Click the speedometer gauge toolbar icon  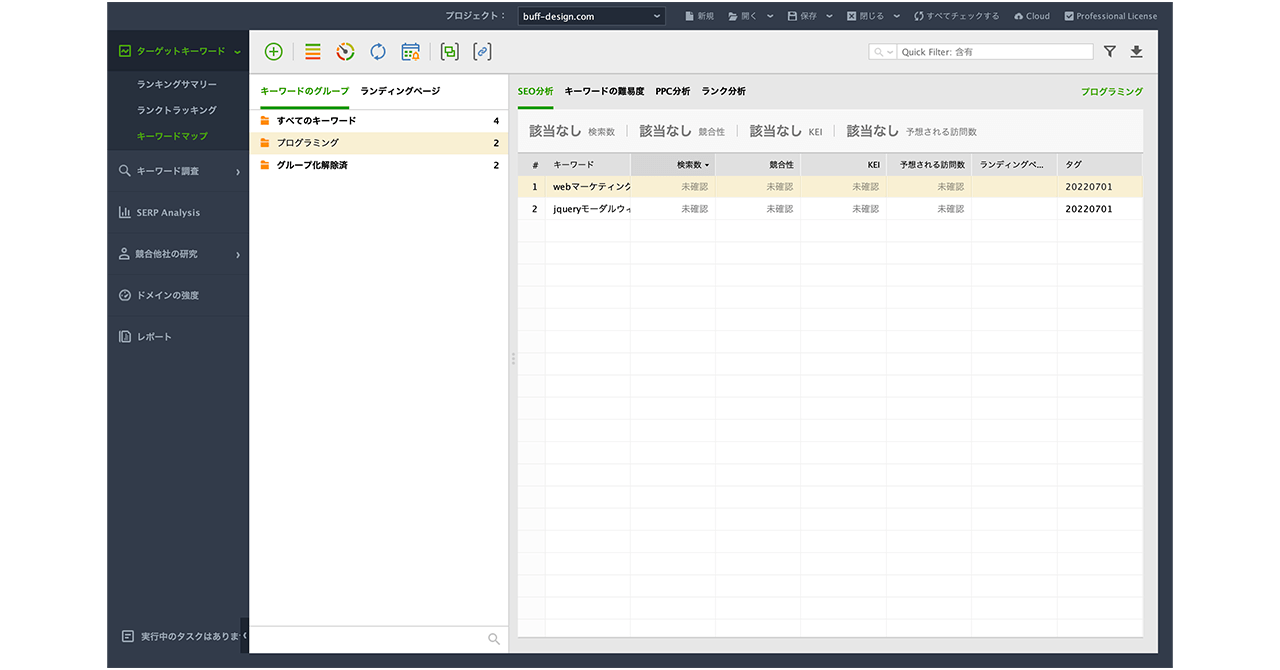(x=345, y=52)
